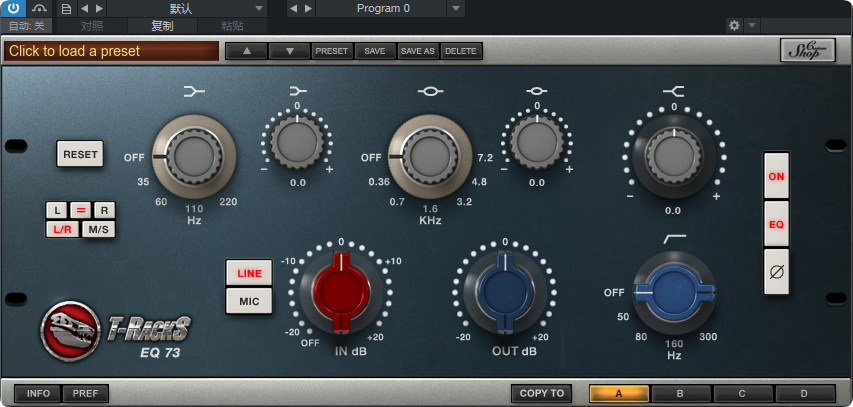Click the SAVE AS button

[418, 51]
